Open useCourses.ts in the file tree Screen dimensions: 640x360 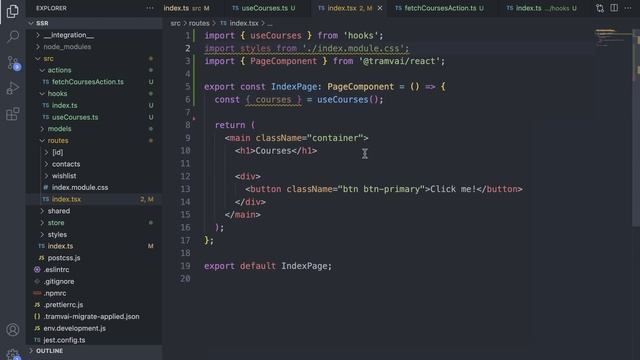(x=94, y=117)
